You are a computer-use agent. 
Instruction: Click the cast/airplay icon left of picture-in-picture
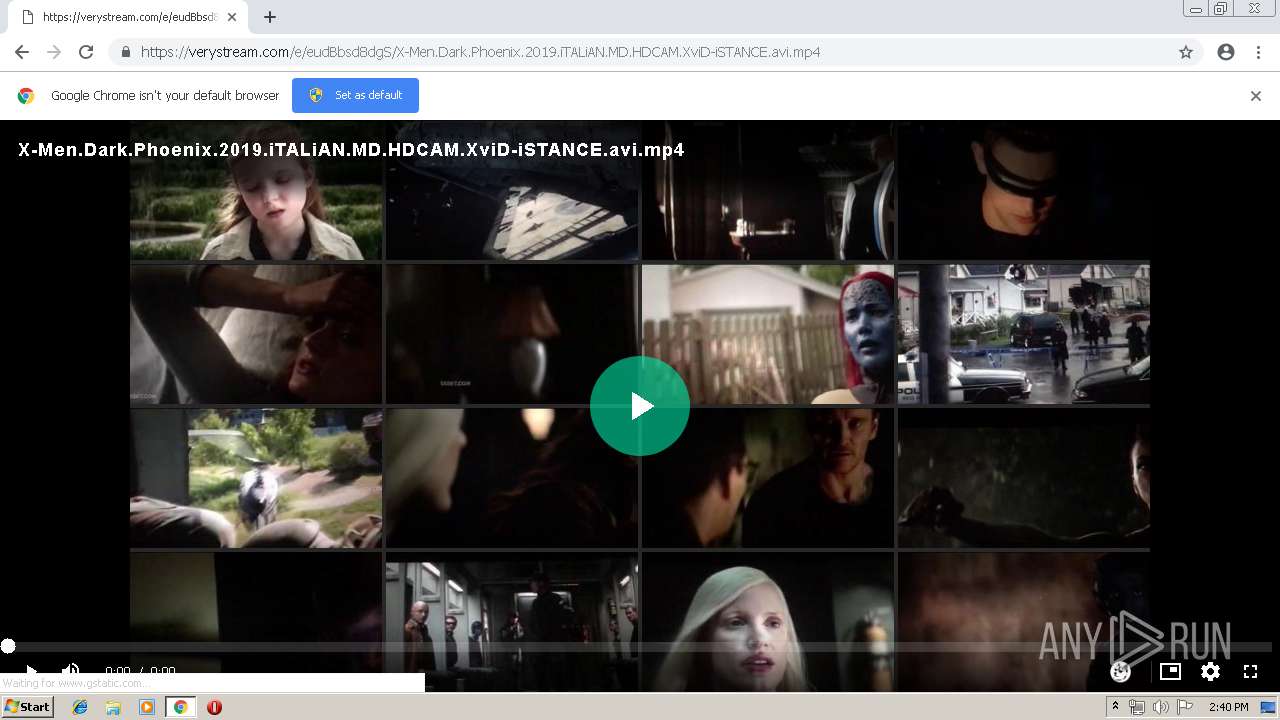click(x=1121, y=671)
